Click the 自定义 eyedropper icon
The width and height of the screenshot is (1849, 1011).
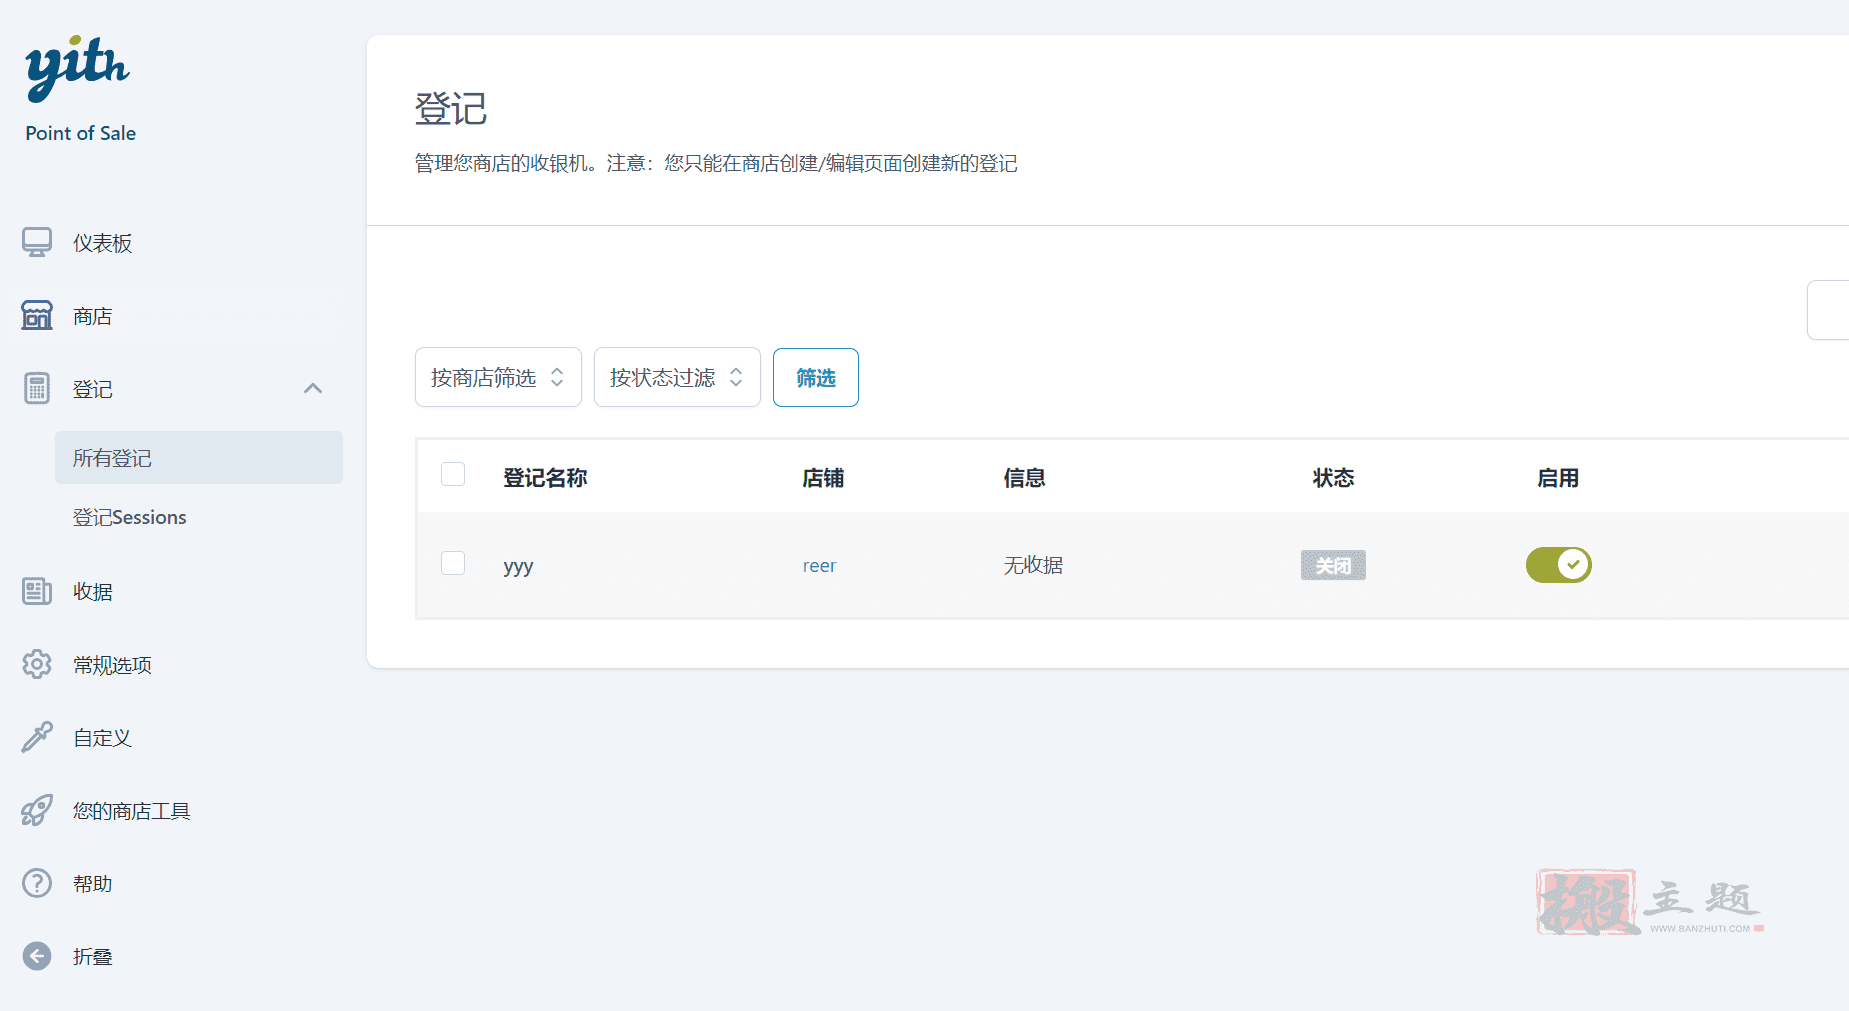click(37, 737)
